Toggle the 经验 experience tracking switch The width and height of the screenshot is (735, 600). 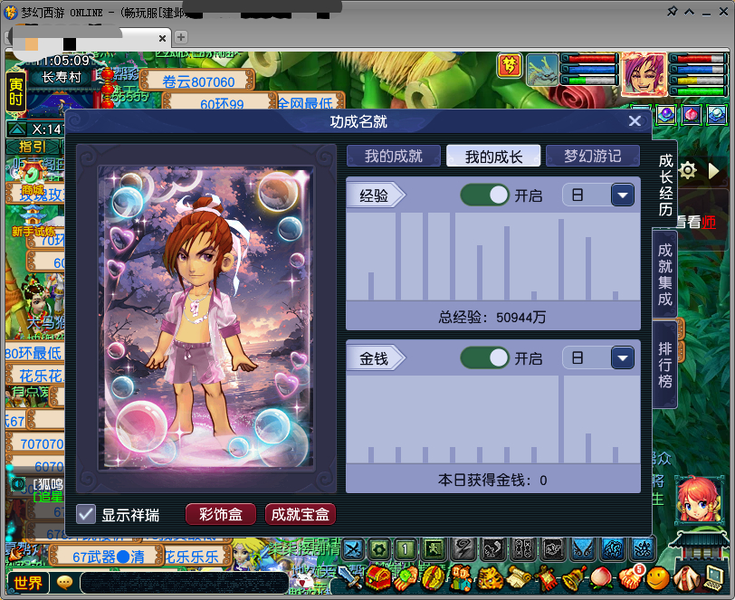pos(485,195)
